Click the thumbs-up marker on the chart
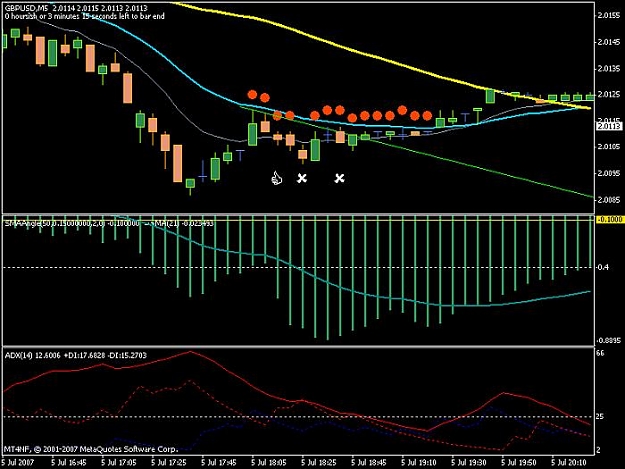 [276, 178]
